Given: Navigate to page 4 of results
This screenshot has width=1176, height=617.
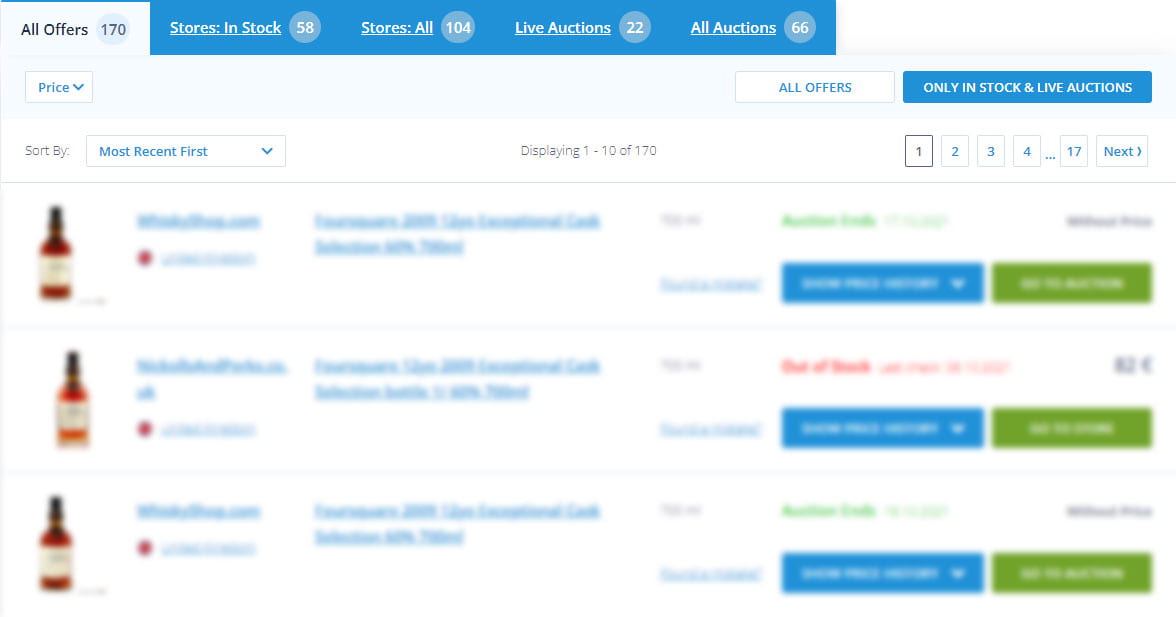Looking at the screenshot, I should (x=1026, y=151).
